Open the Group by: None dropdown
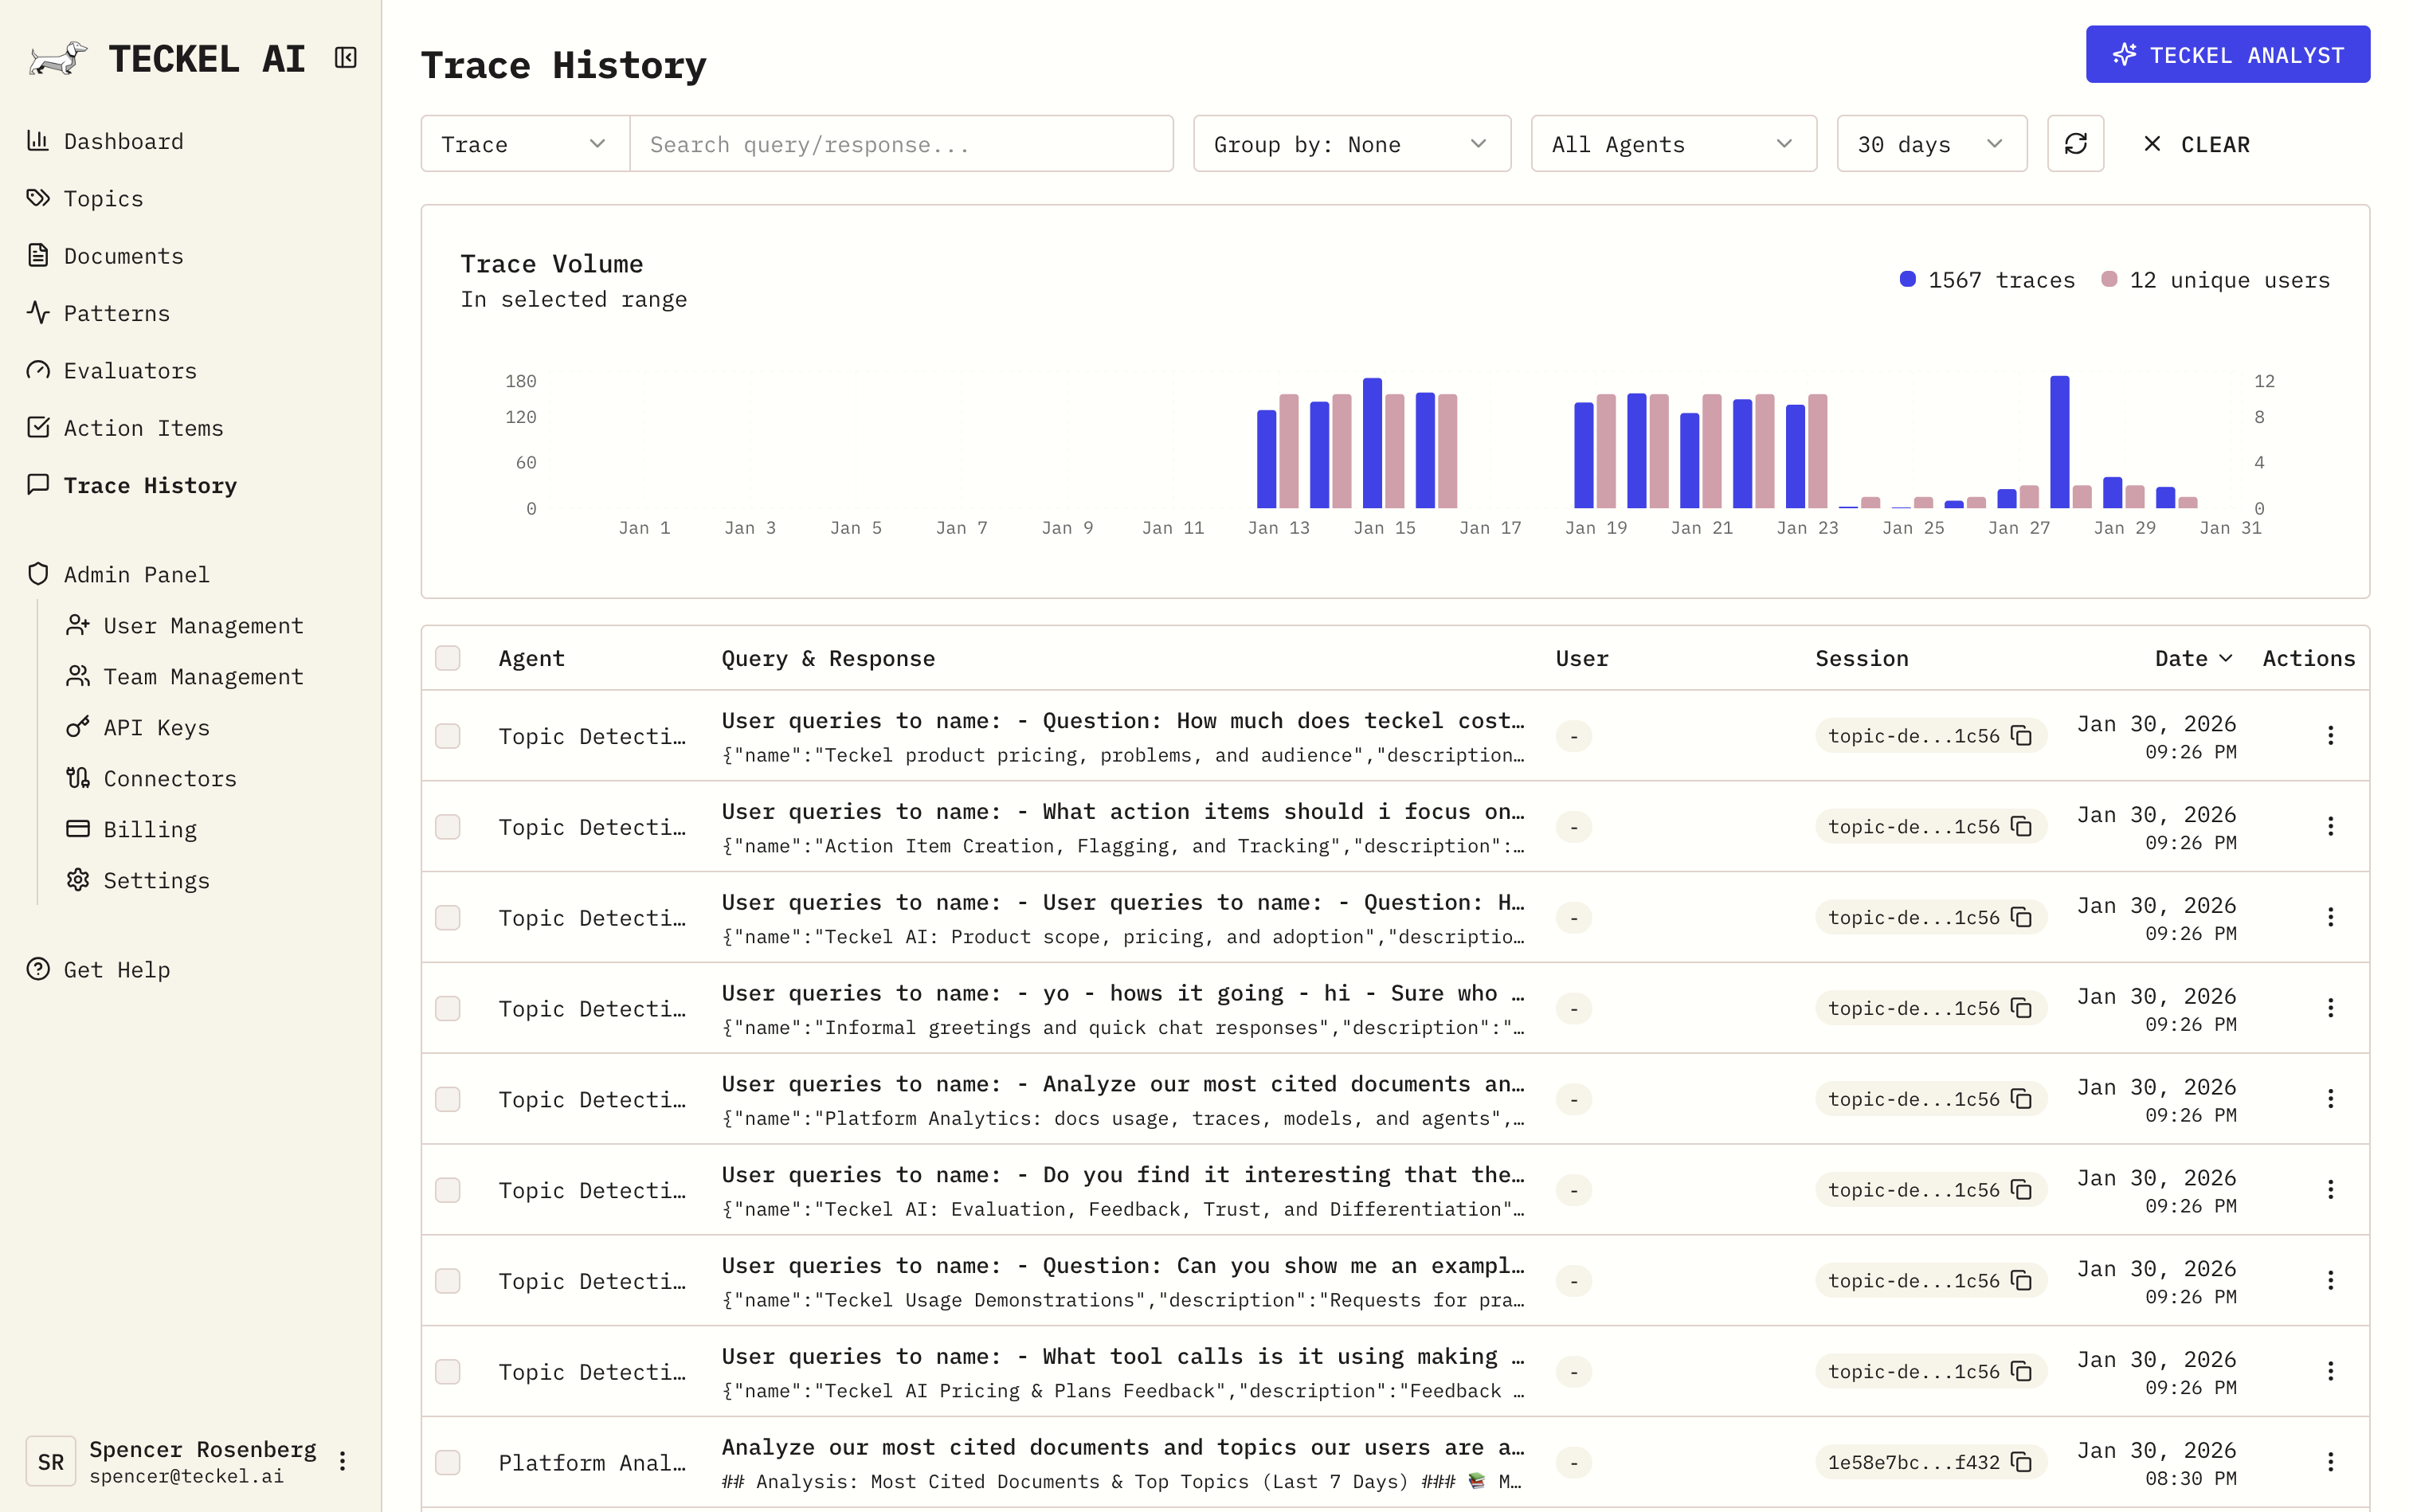Image resolution: width=2409 pixels, height=1512 pixels. click(x=1351, y=144)
